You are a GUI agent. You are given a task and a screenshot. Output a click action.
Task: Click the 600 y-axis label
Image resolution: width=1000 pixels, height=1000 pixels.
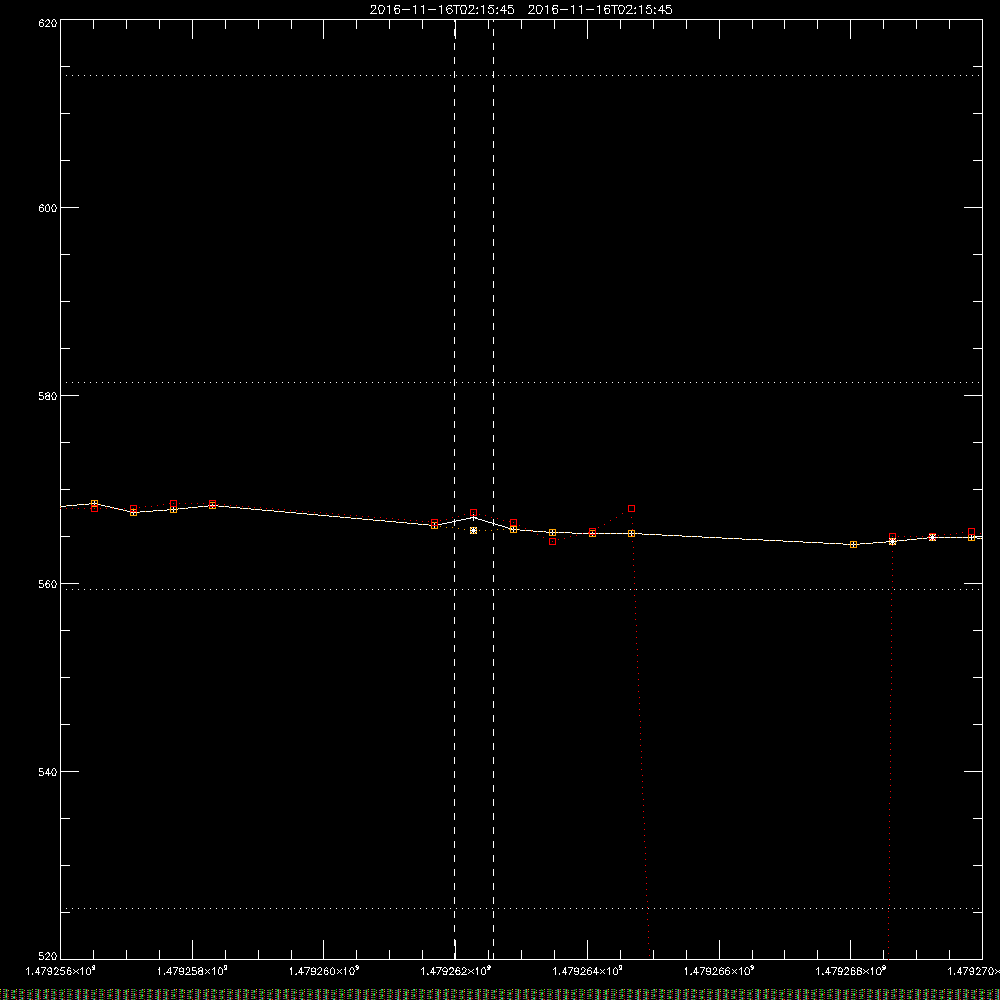(x=48, y=208)
